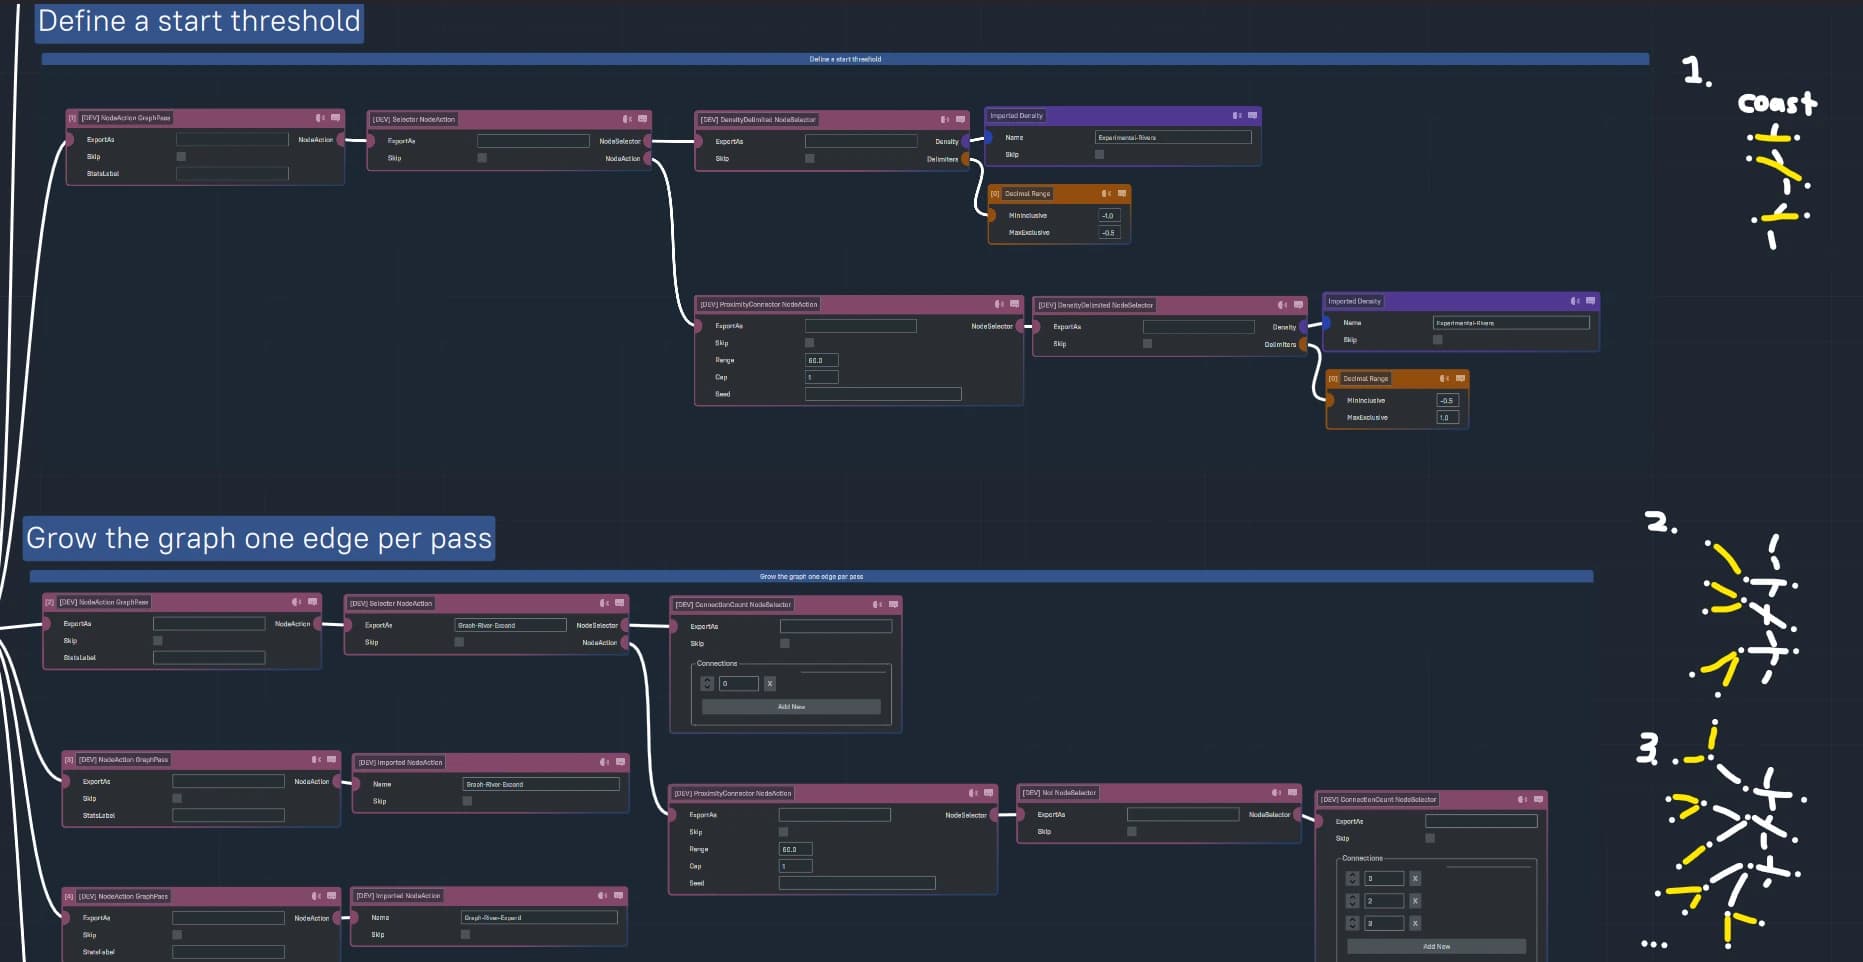Click ExportAs field on [1] NodeAction GraphPass
The image size is (1863, 962).
pos(232,139)
